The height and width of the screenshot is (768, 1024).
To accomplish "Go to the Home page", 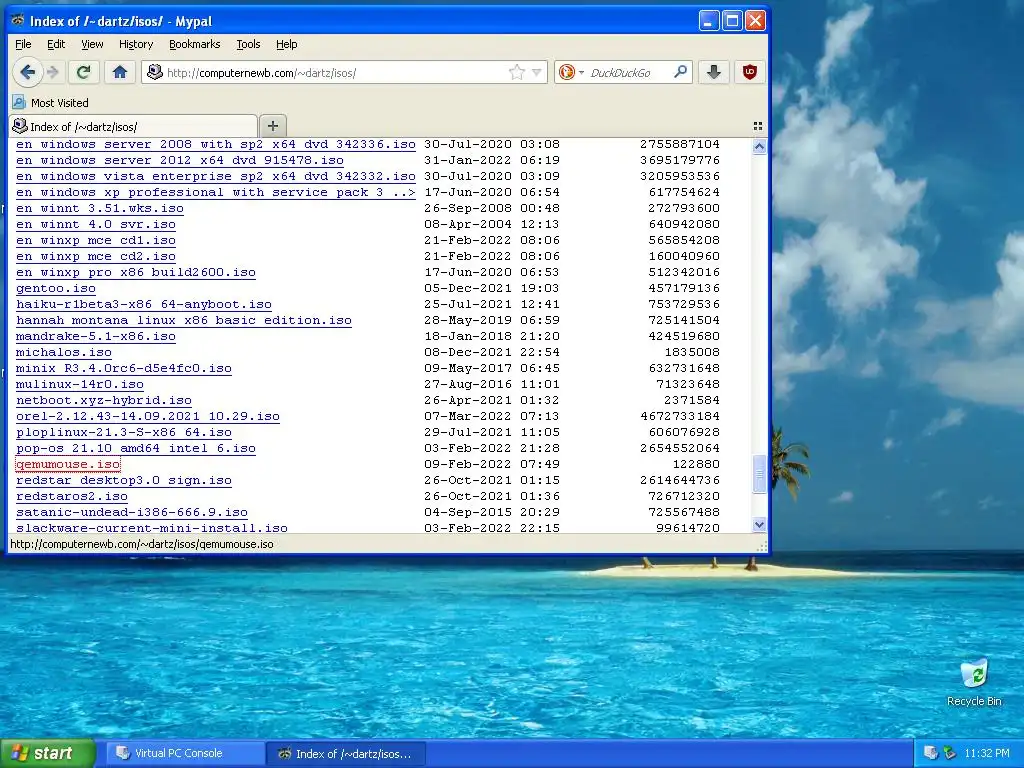I will pyautogui.click(x=120, y=72).
